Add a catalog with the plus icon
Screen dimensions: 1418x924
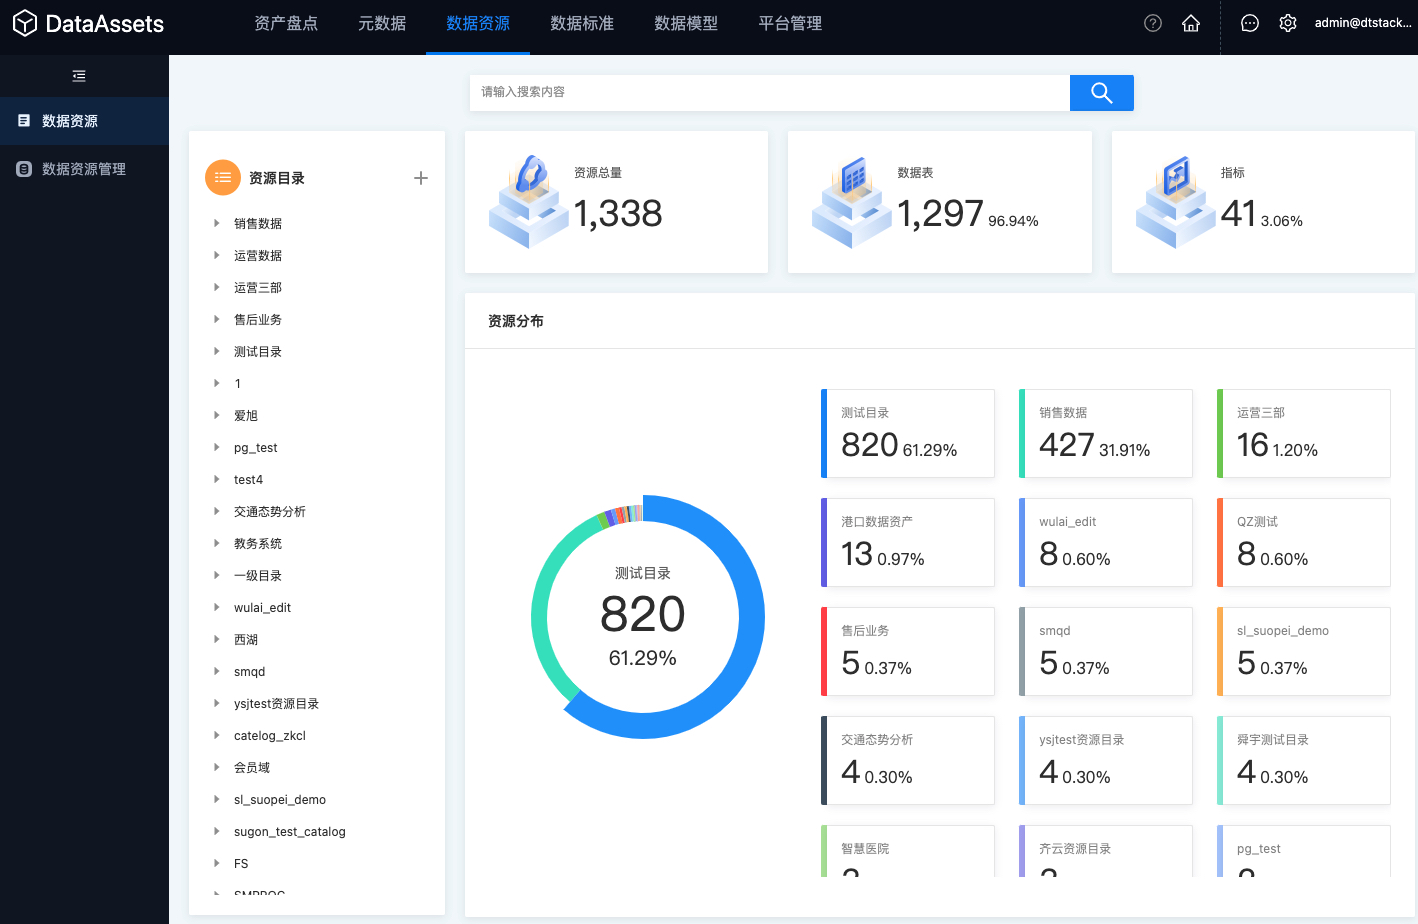421,178
